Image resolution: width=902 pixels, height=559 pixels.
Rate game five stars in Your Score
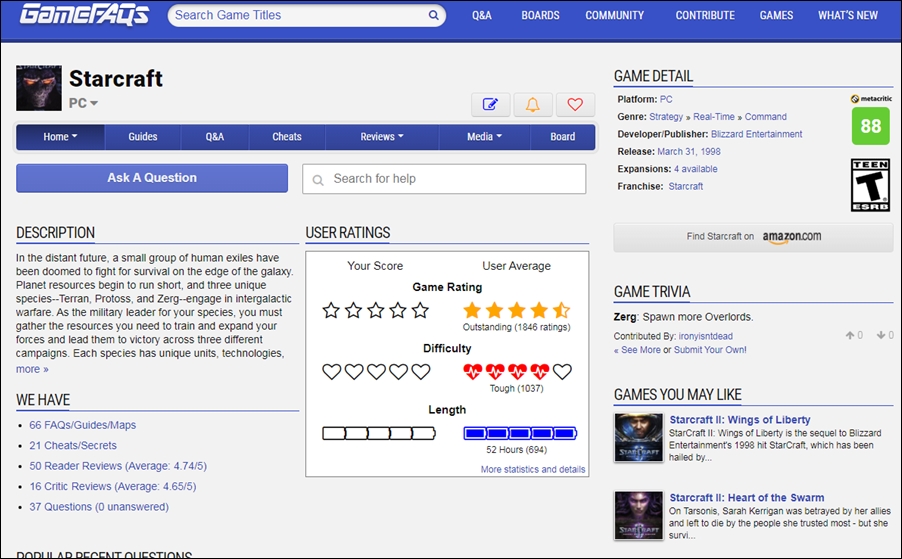421,311
